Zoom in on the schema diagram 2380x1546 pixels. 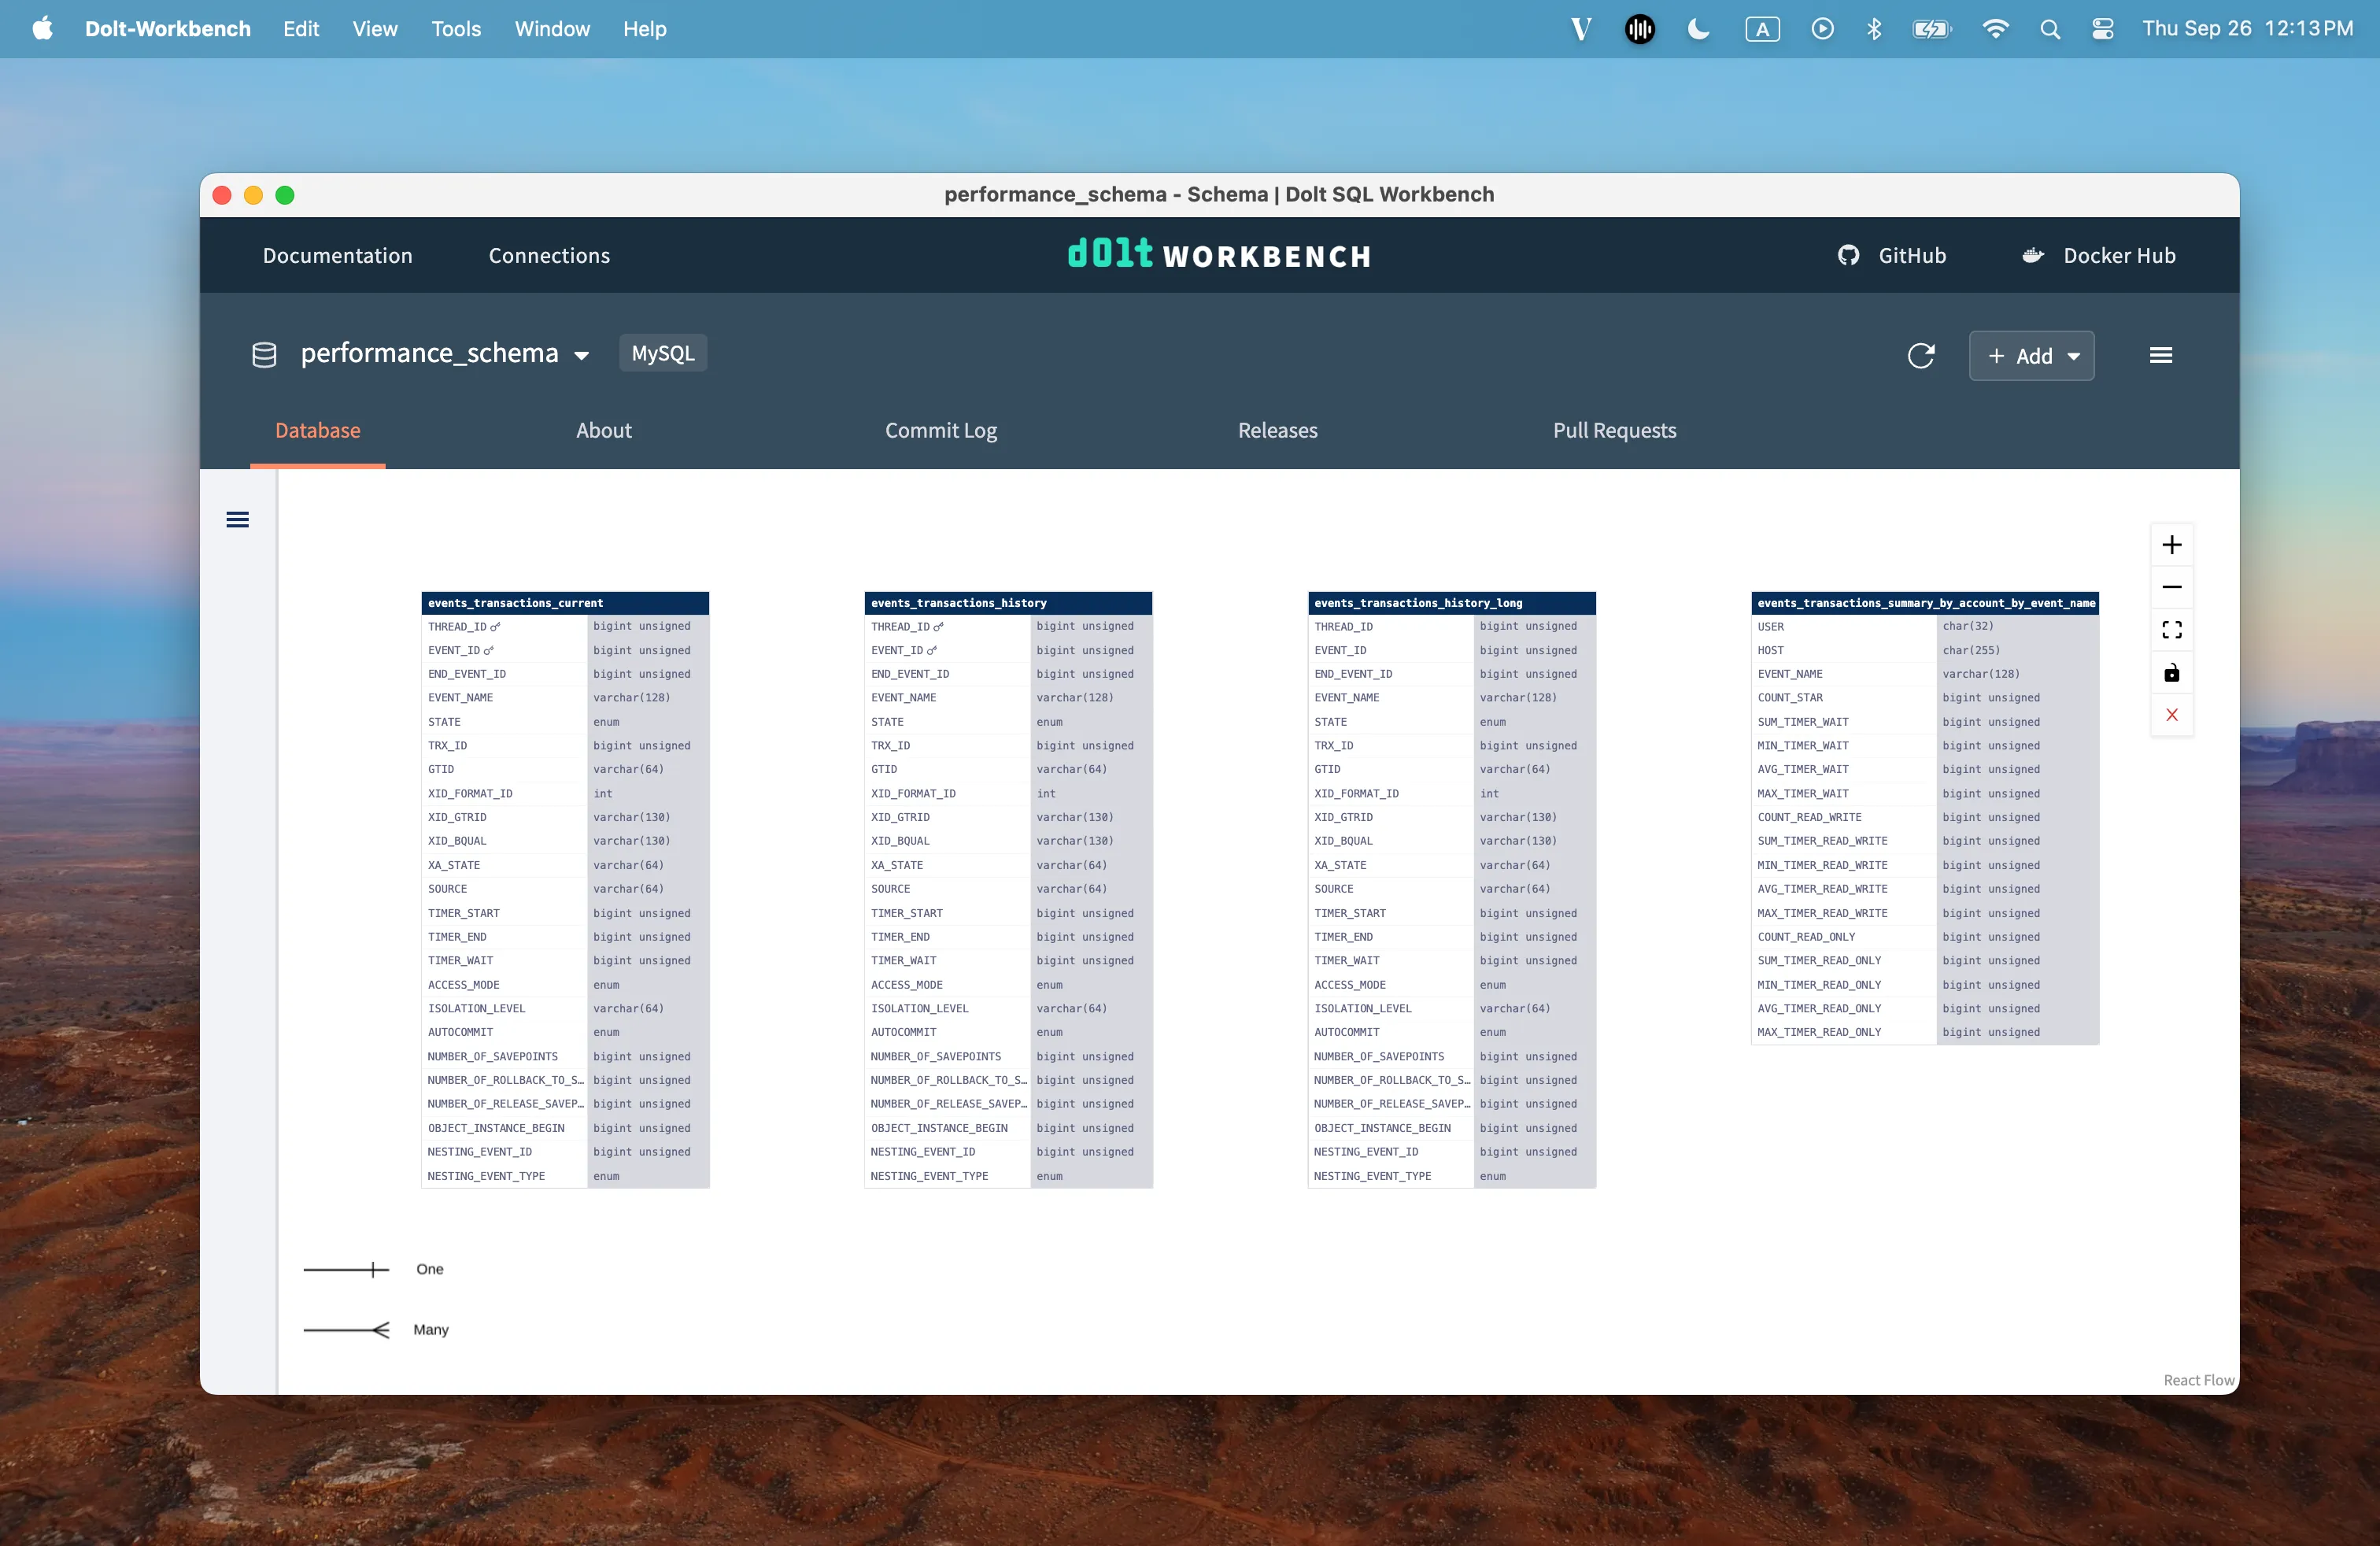tap(2171, 545)
